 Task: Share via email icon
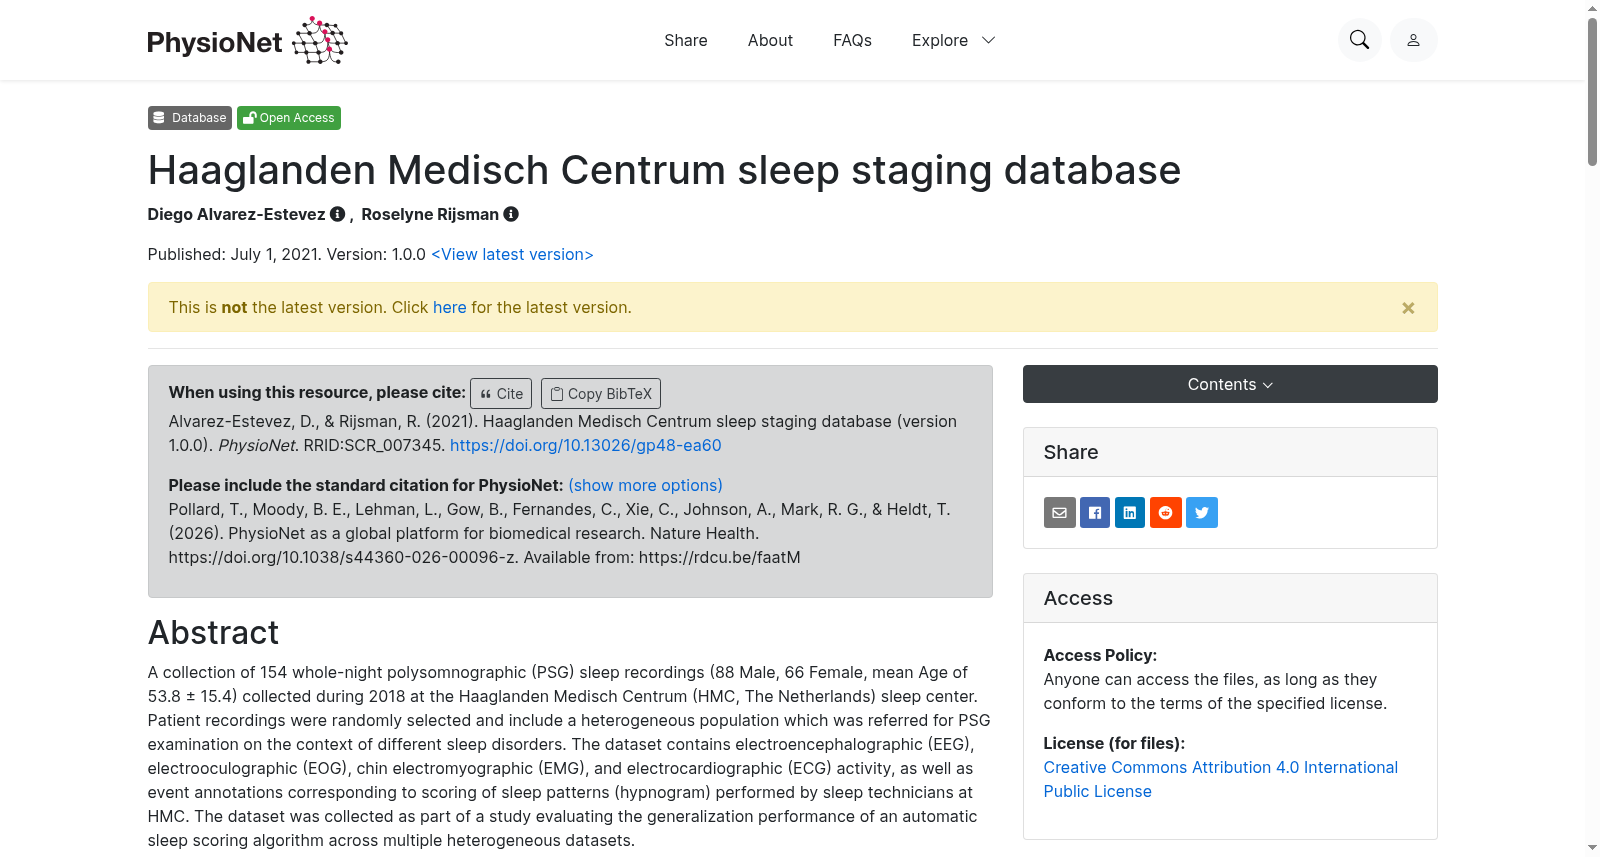1060,513
